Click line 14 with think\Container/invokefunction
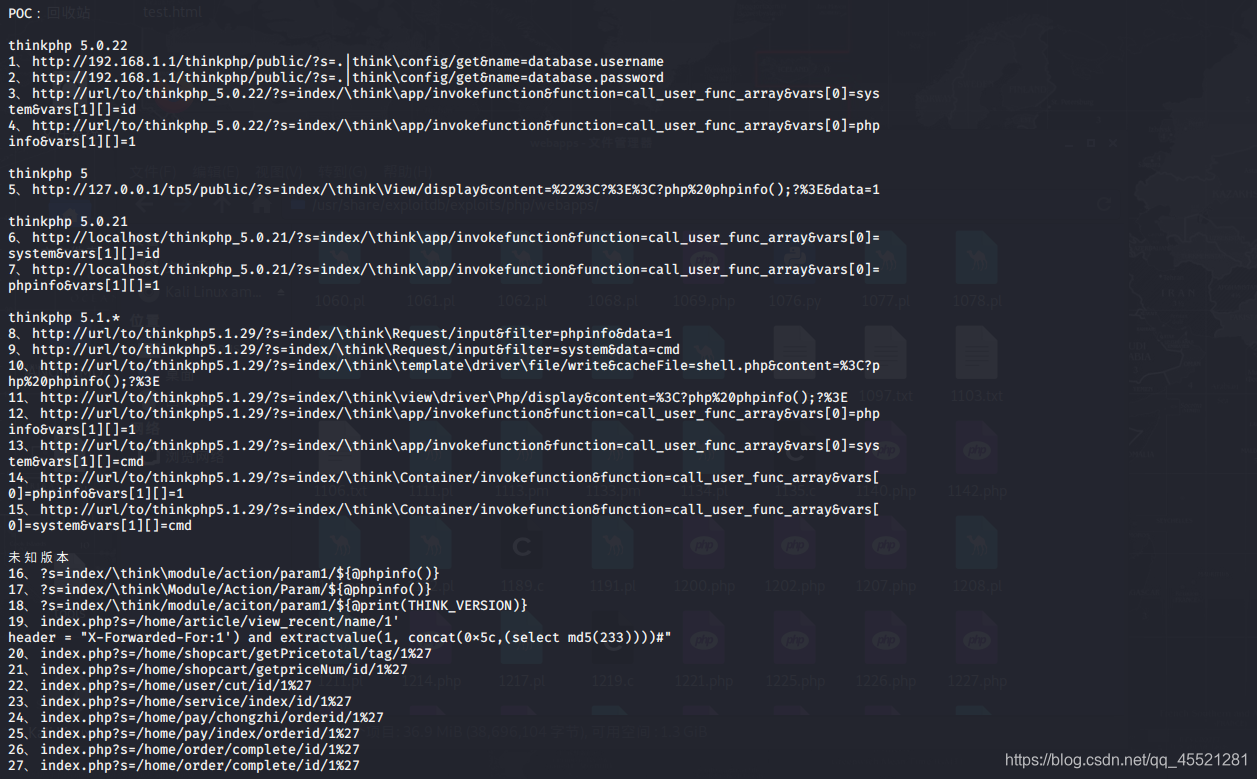The width and height of the screenshot is (1257, 779). 444,477
